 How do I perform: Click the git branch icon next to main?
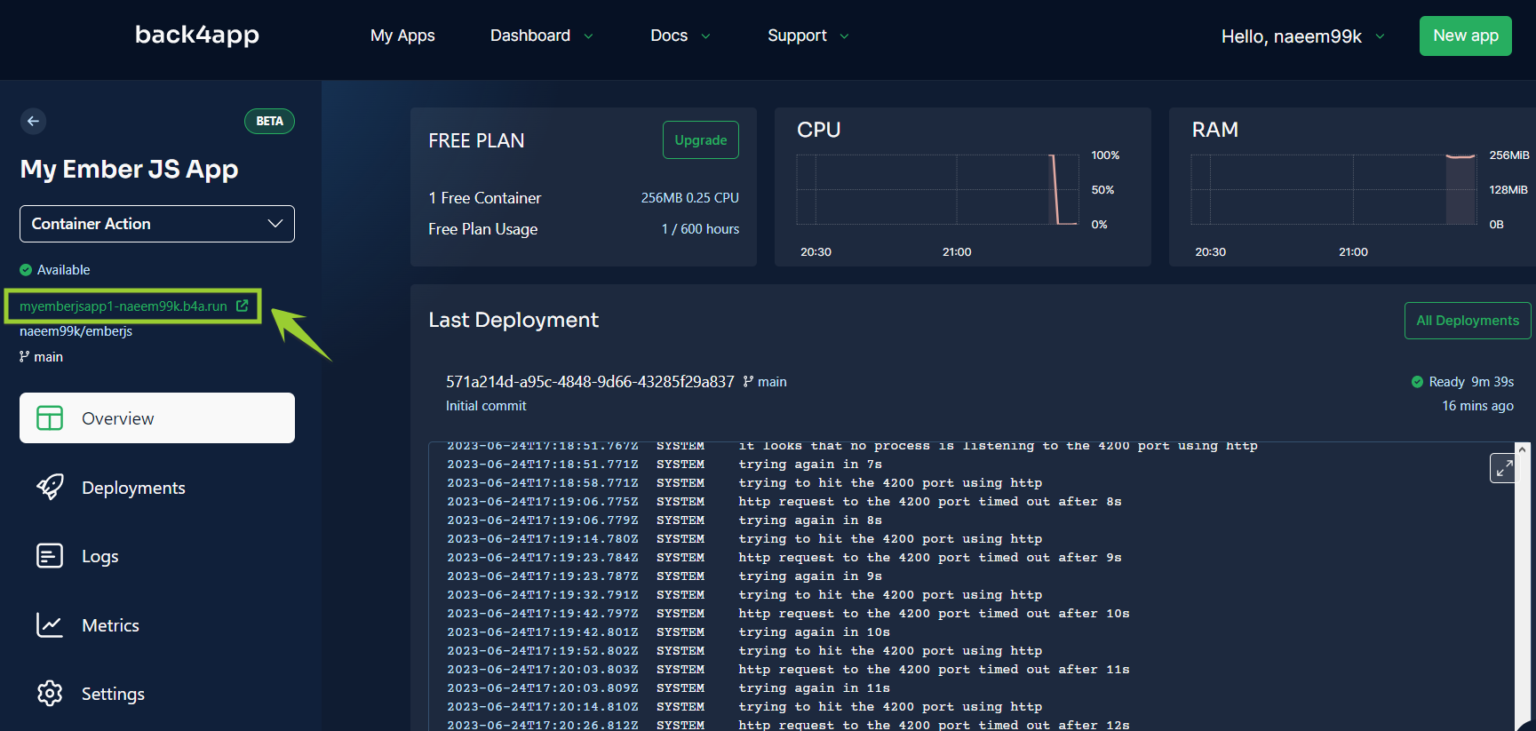tap(24, 356)
